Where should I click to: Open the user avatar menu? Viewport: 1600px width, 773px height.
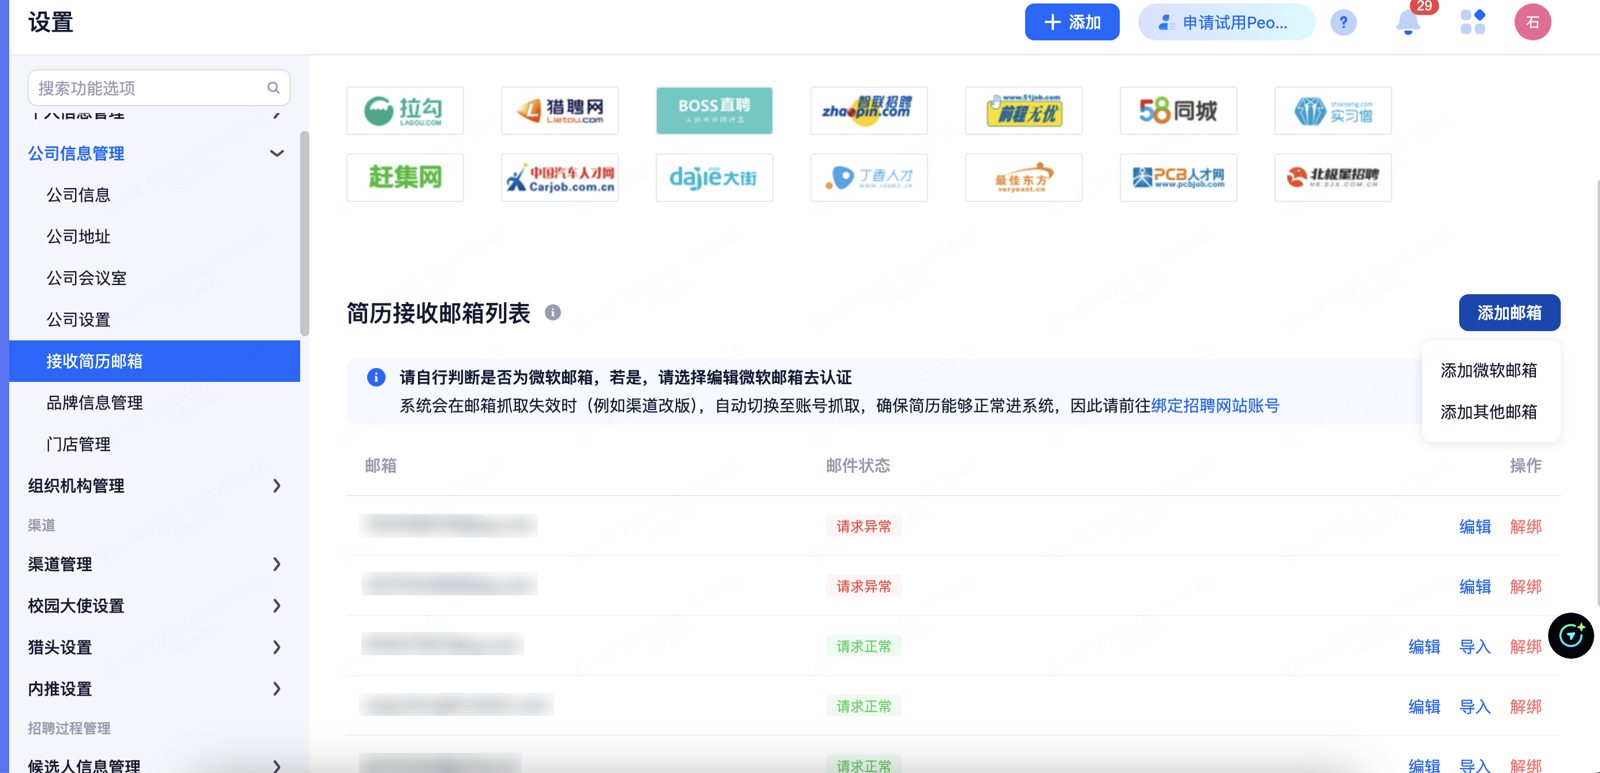coord(1532,22)
